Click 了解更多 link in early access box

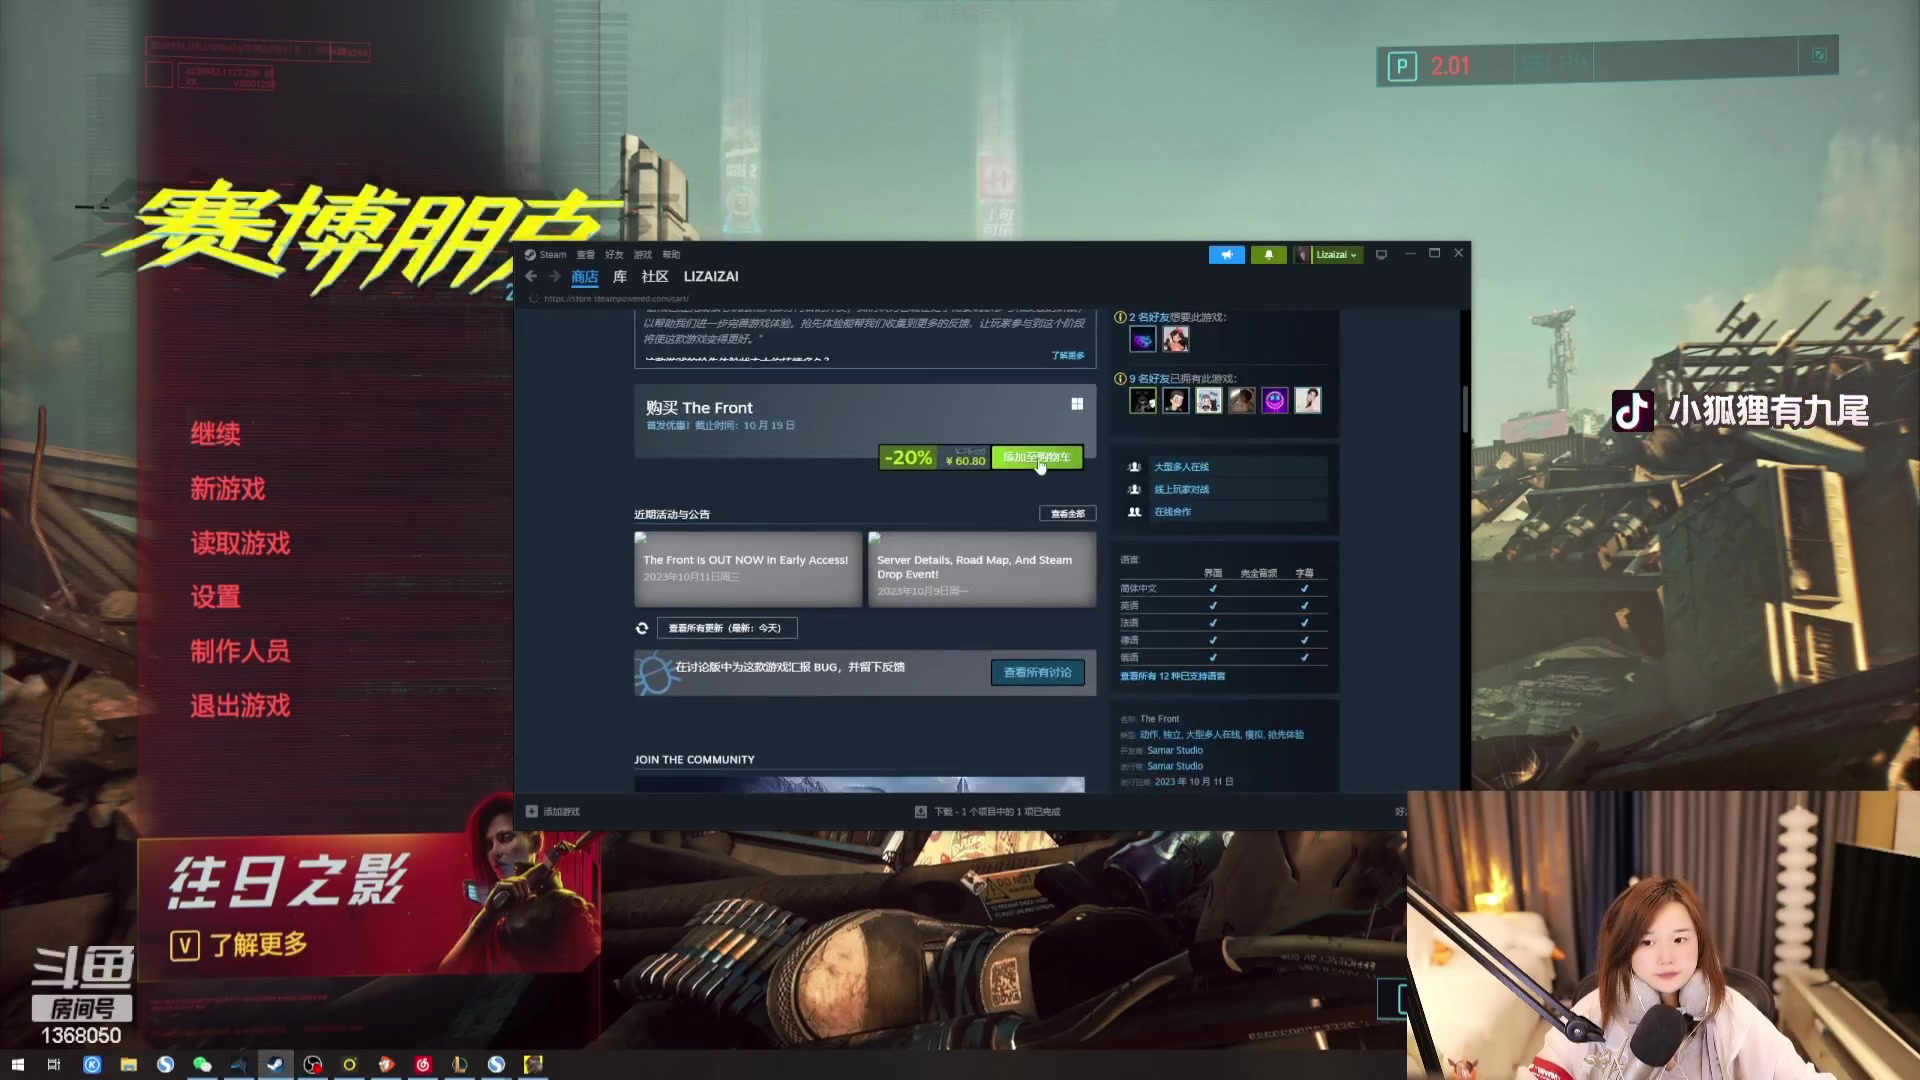(x=1067, y=356)
